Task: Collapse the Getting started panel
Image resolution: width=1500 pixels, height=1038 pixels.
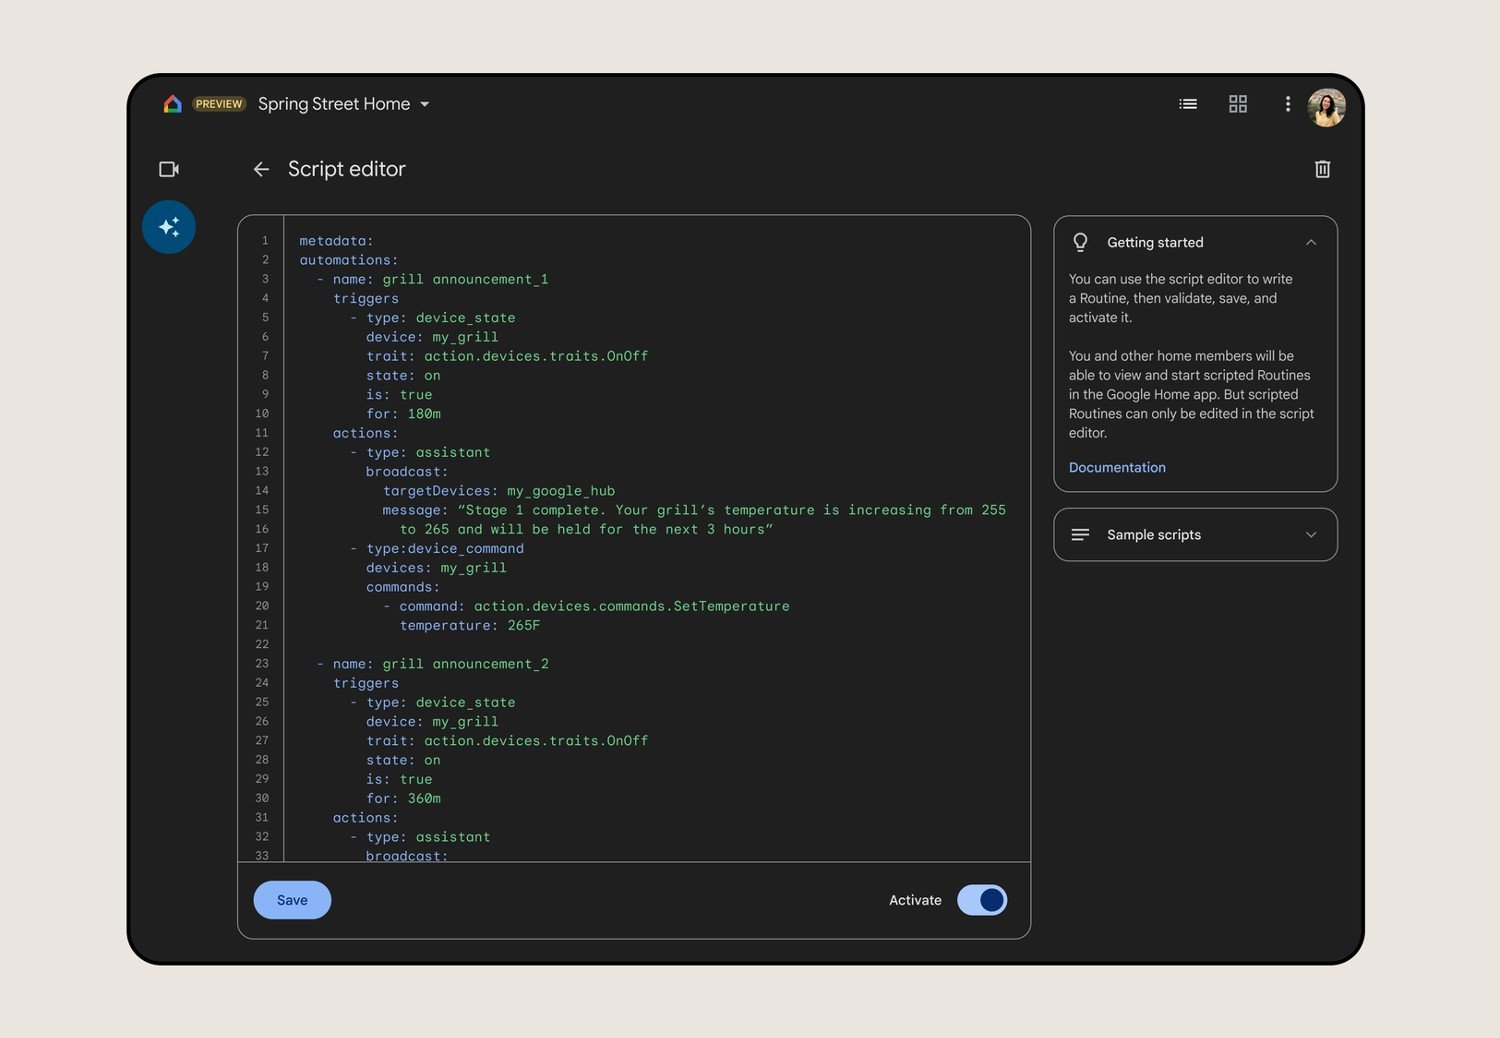Action: click(1310, 242)
